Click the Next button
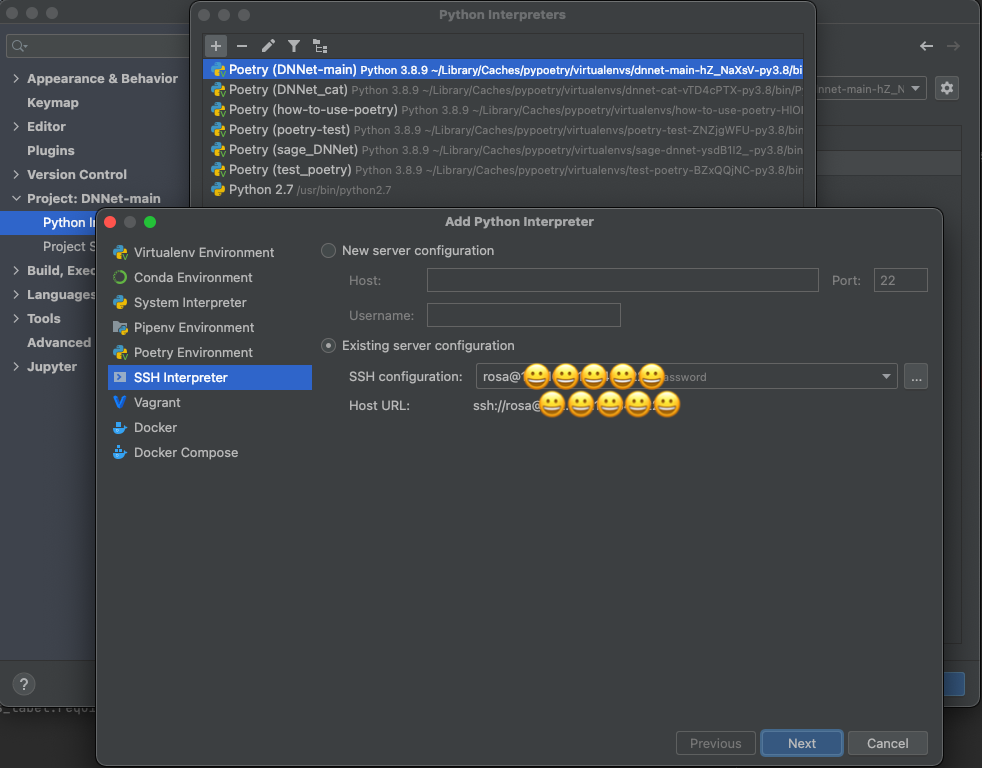 pos(802,744)
